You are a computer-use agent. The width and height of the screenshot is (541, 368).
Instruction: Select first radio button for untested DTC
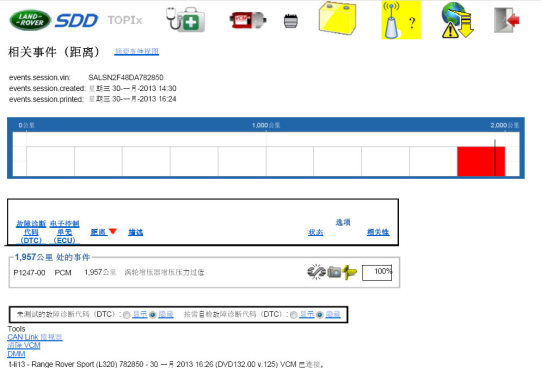[127, 315]
